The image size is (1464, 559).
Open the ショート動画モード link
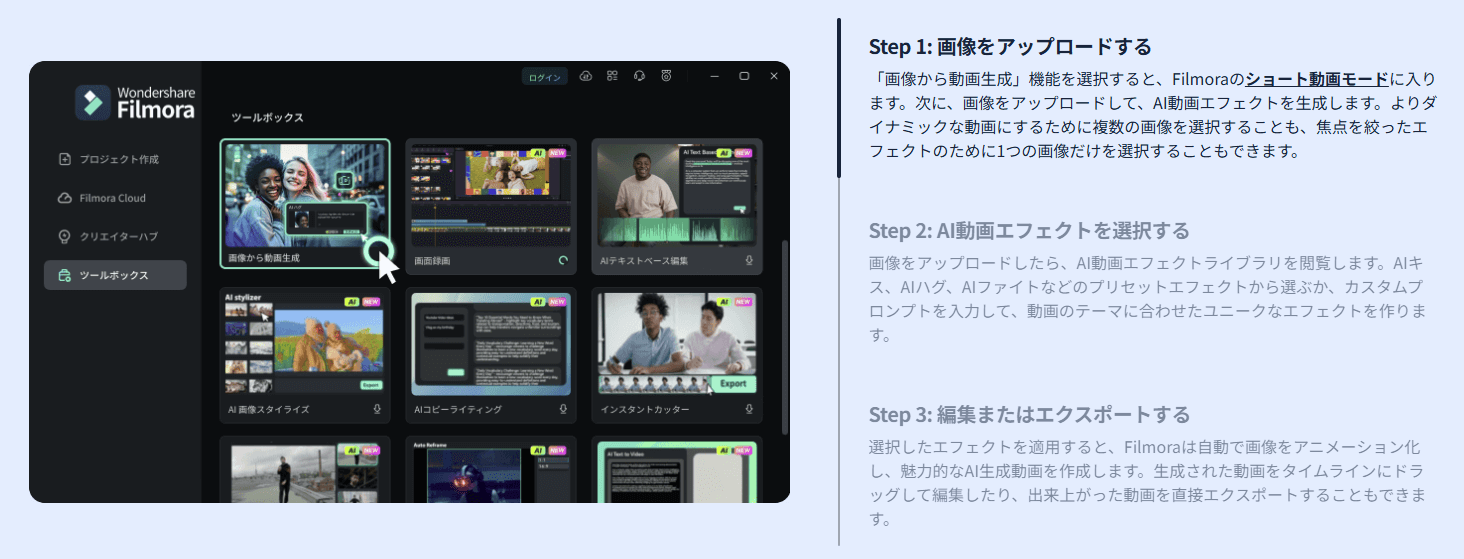coord(1317,78)
